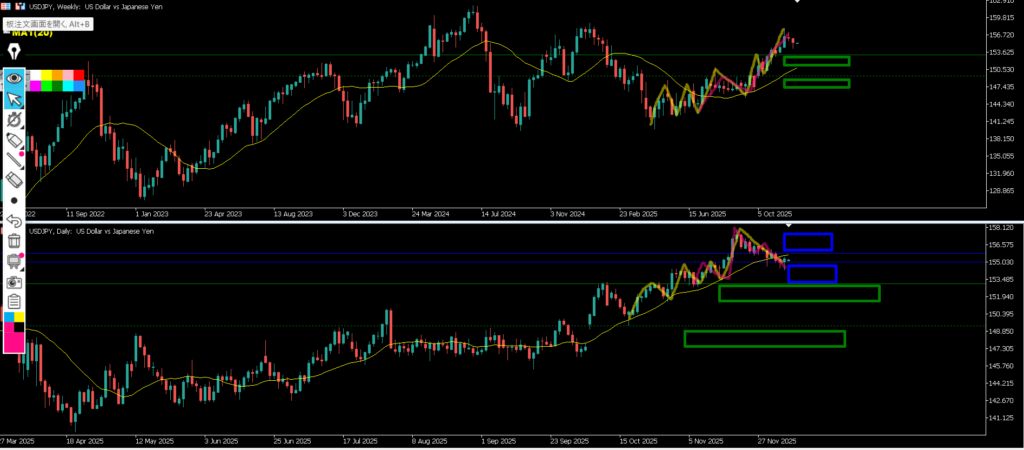This screenshot has width=1024, height=450.
Task: Click the large magenta color block in toolbar
Action: pos(14,340)
